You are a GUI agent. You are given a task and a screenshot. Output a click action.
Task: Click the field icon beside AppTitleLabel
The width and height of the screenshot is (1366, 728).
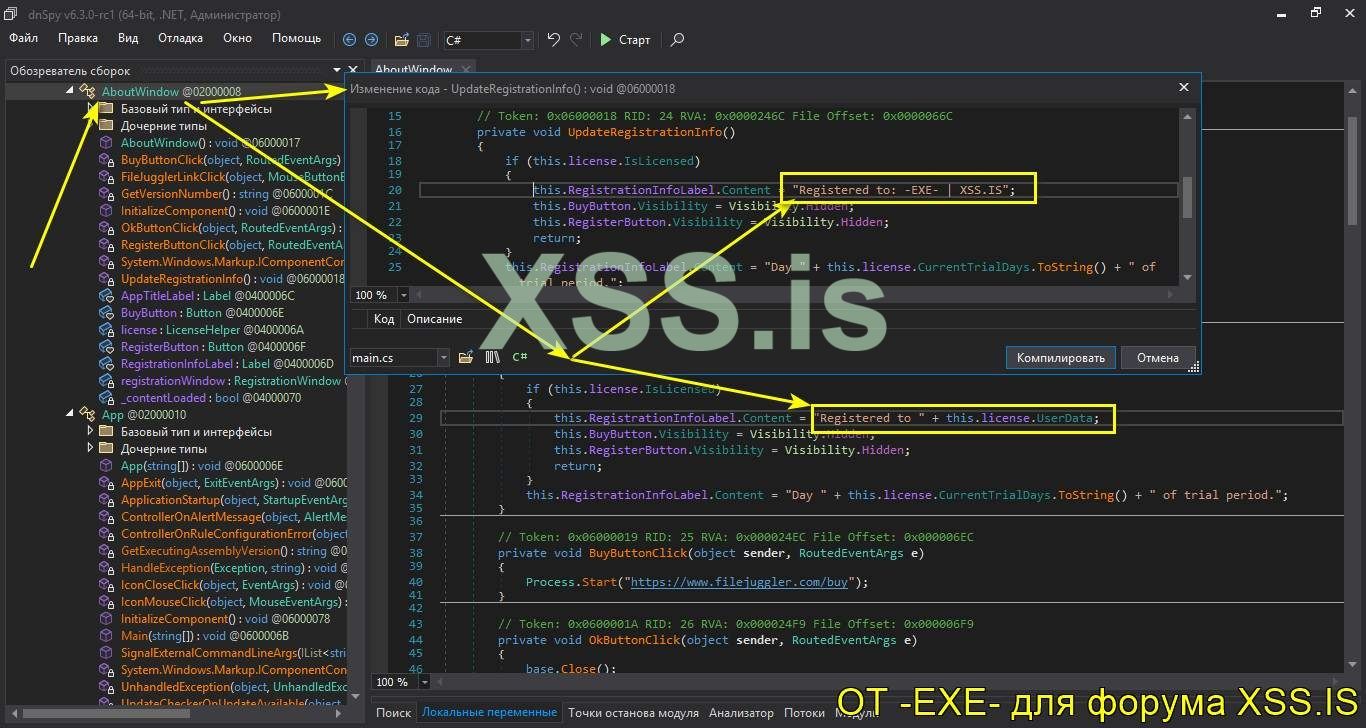(x=106, y=296)
